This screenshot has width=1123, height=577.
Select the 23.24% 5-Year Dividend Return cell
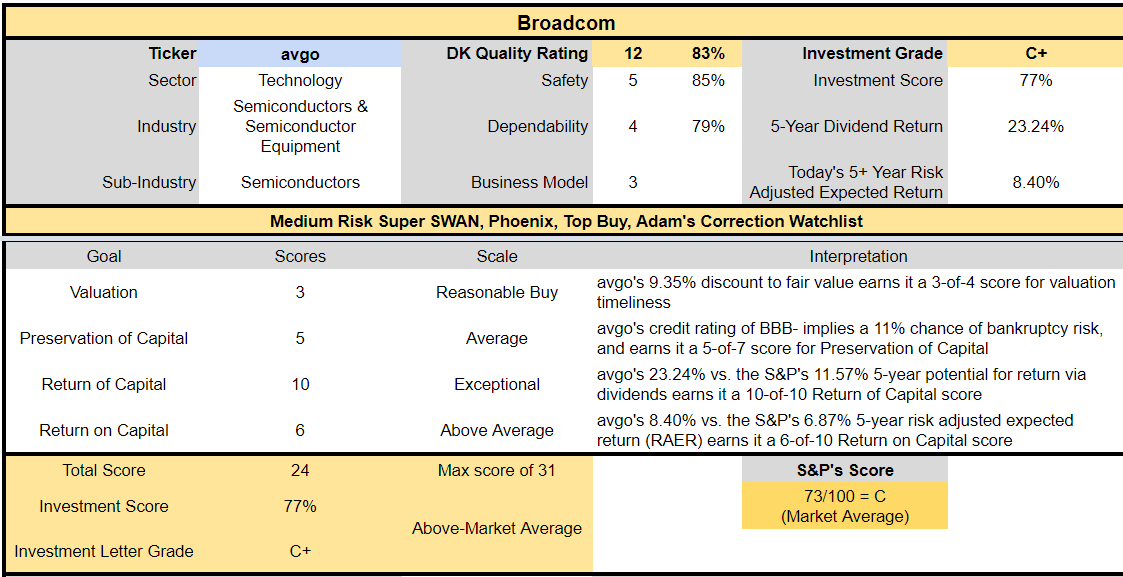coord(1036,127)
